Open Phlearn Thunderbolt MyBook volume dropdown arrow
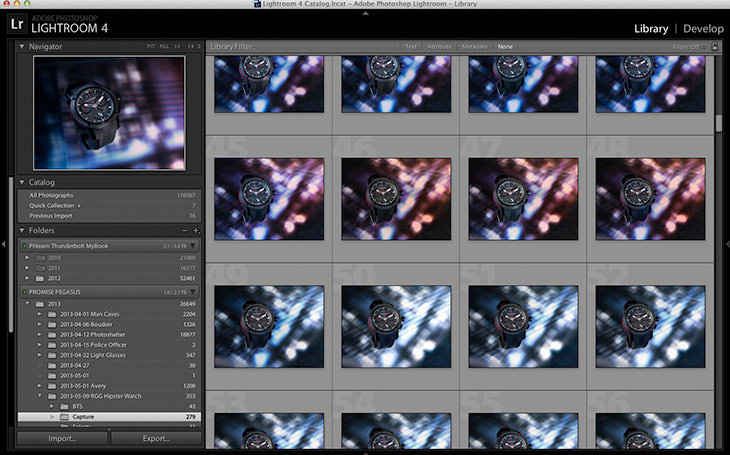 click(193, 246)
